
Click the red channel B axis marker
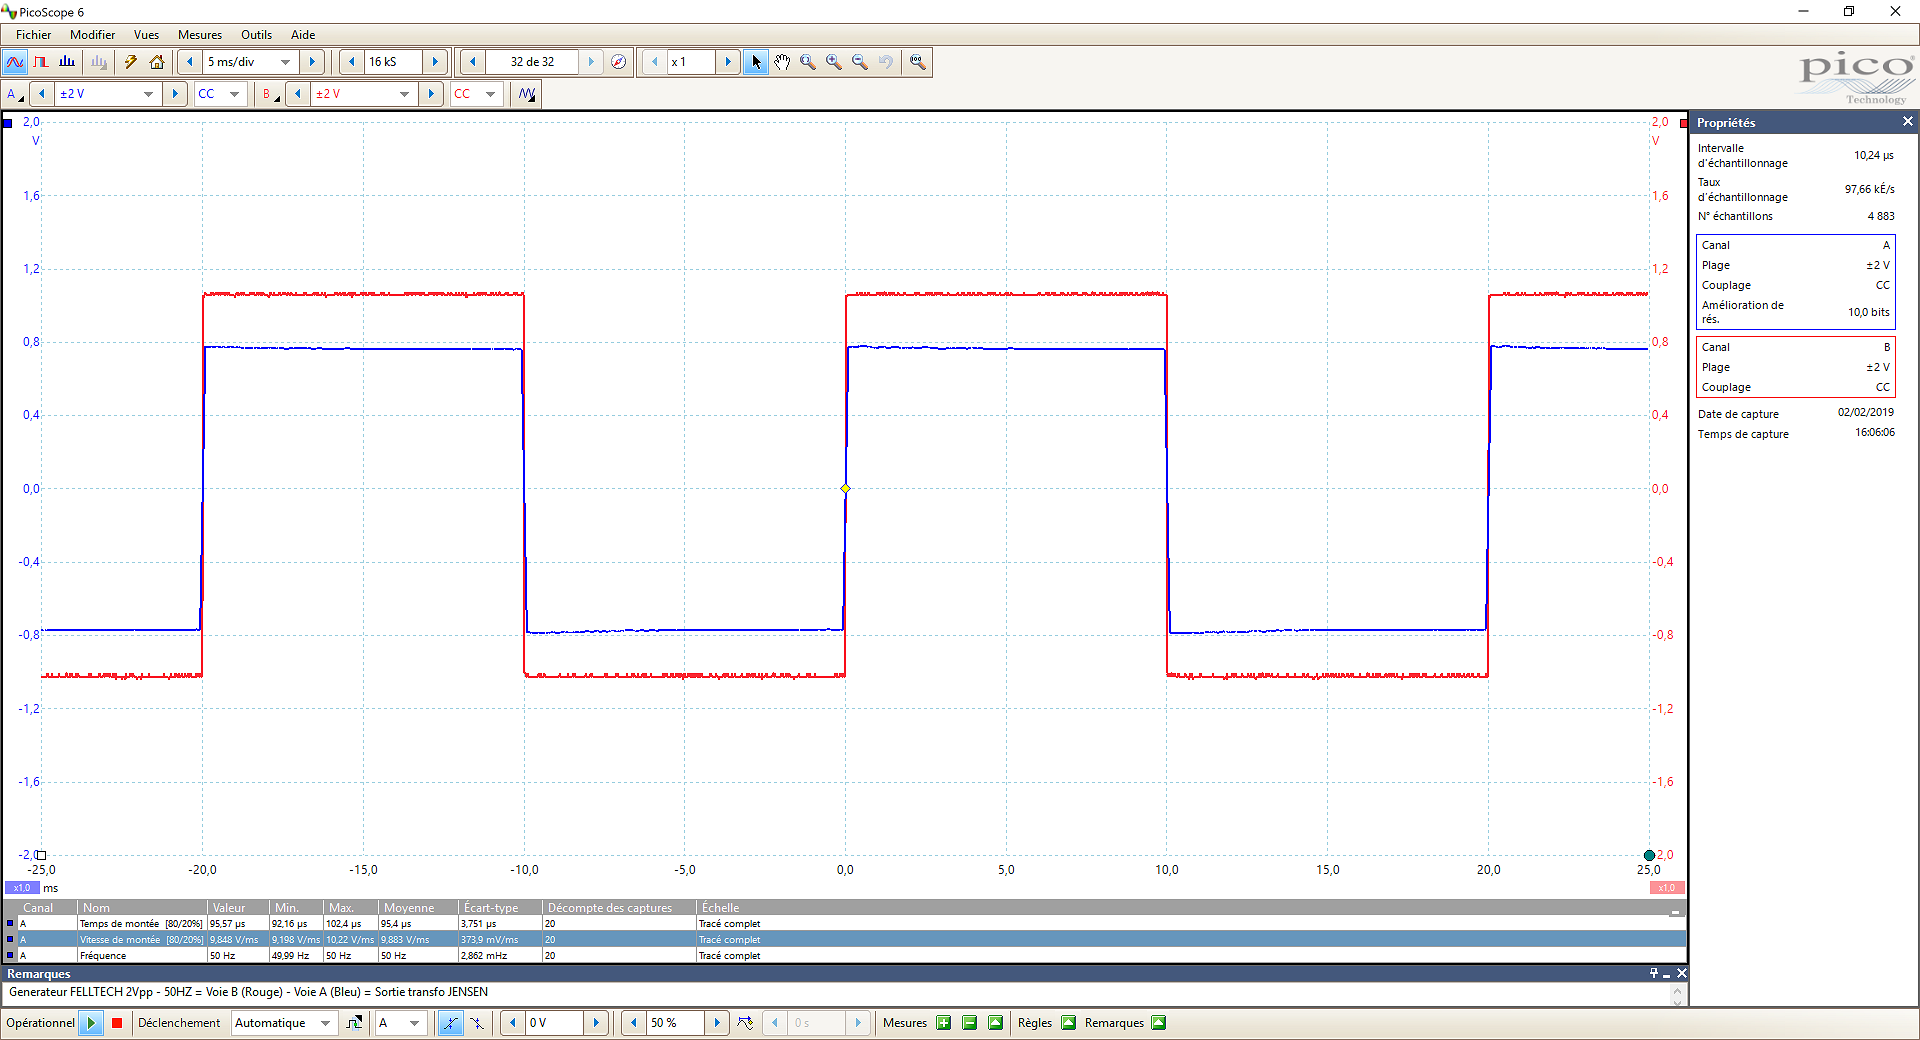click(1684, 123)
